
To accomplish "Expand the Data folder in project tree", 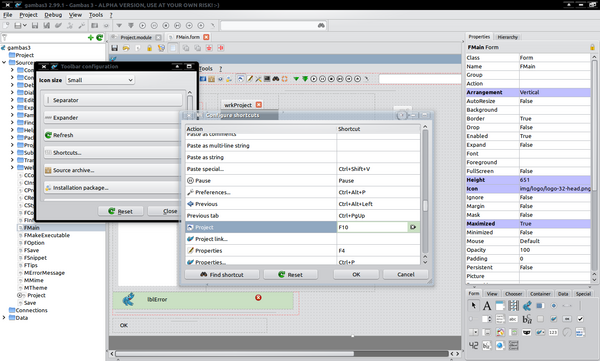I will [4, 318].
